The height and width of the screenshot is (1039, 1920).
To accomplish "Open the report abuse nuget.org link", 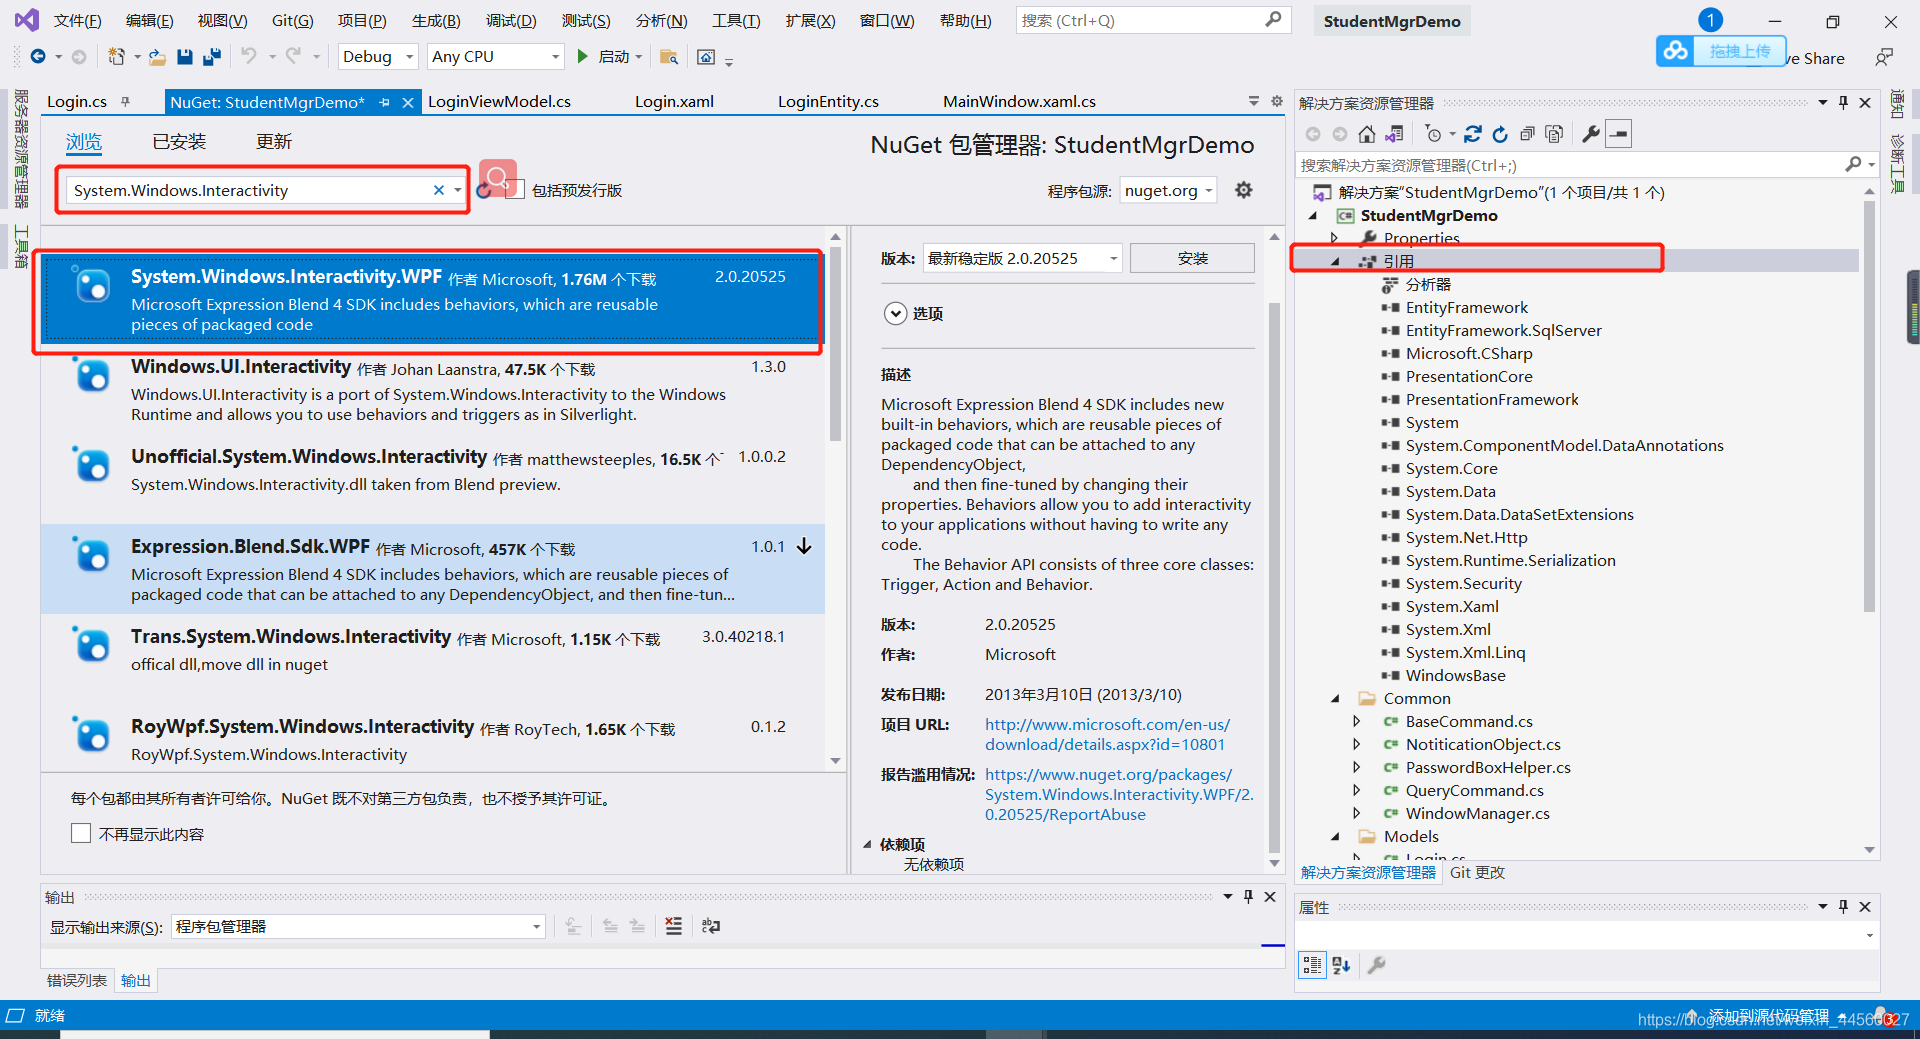I will (1118, 794).
